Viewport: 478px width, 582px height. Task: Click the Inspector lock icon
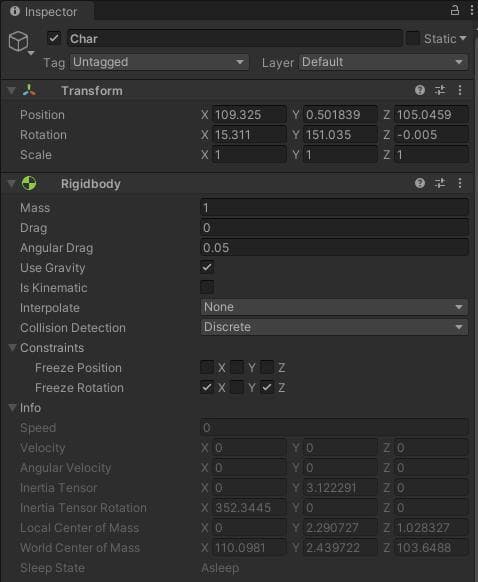[x=455, y=10]
